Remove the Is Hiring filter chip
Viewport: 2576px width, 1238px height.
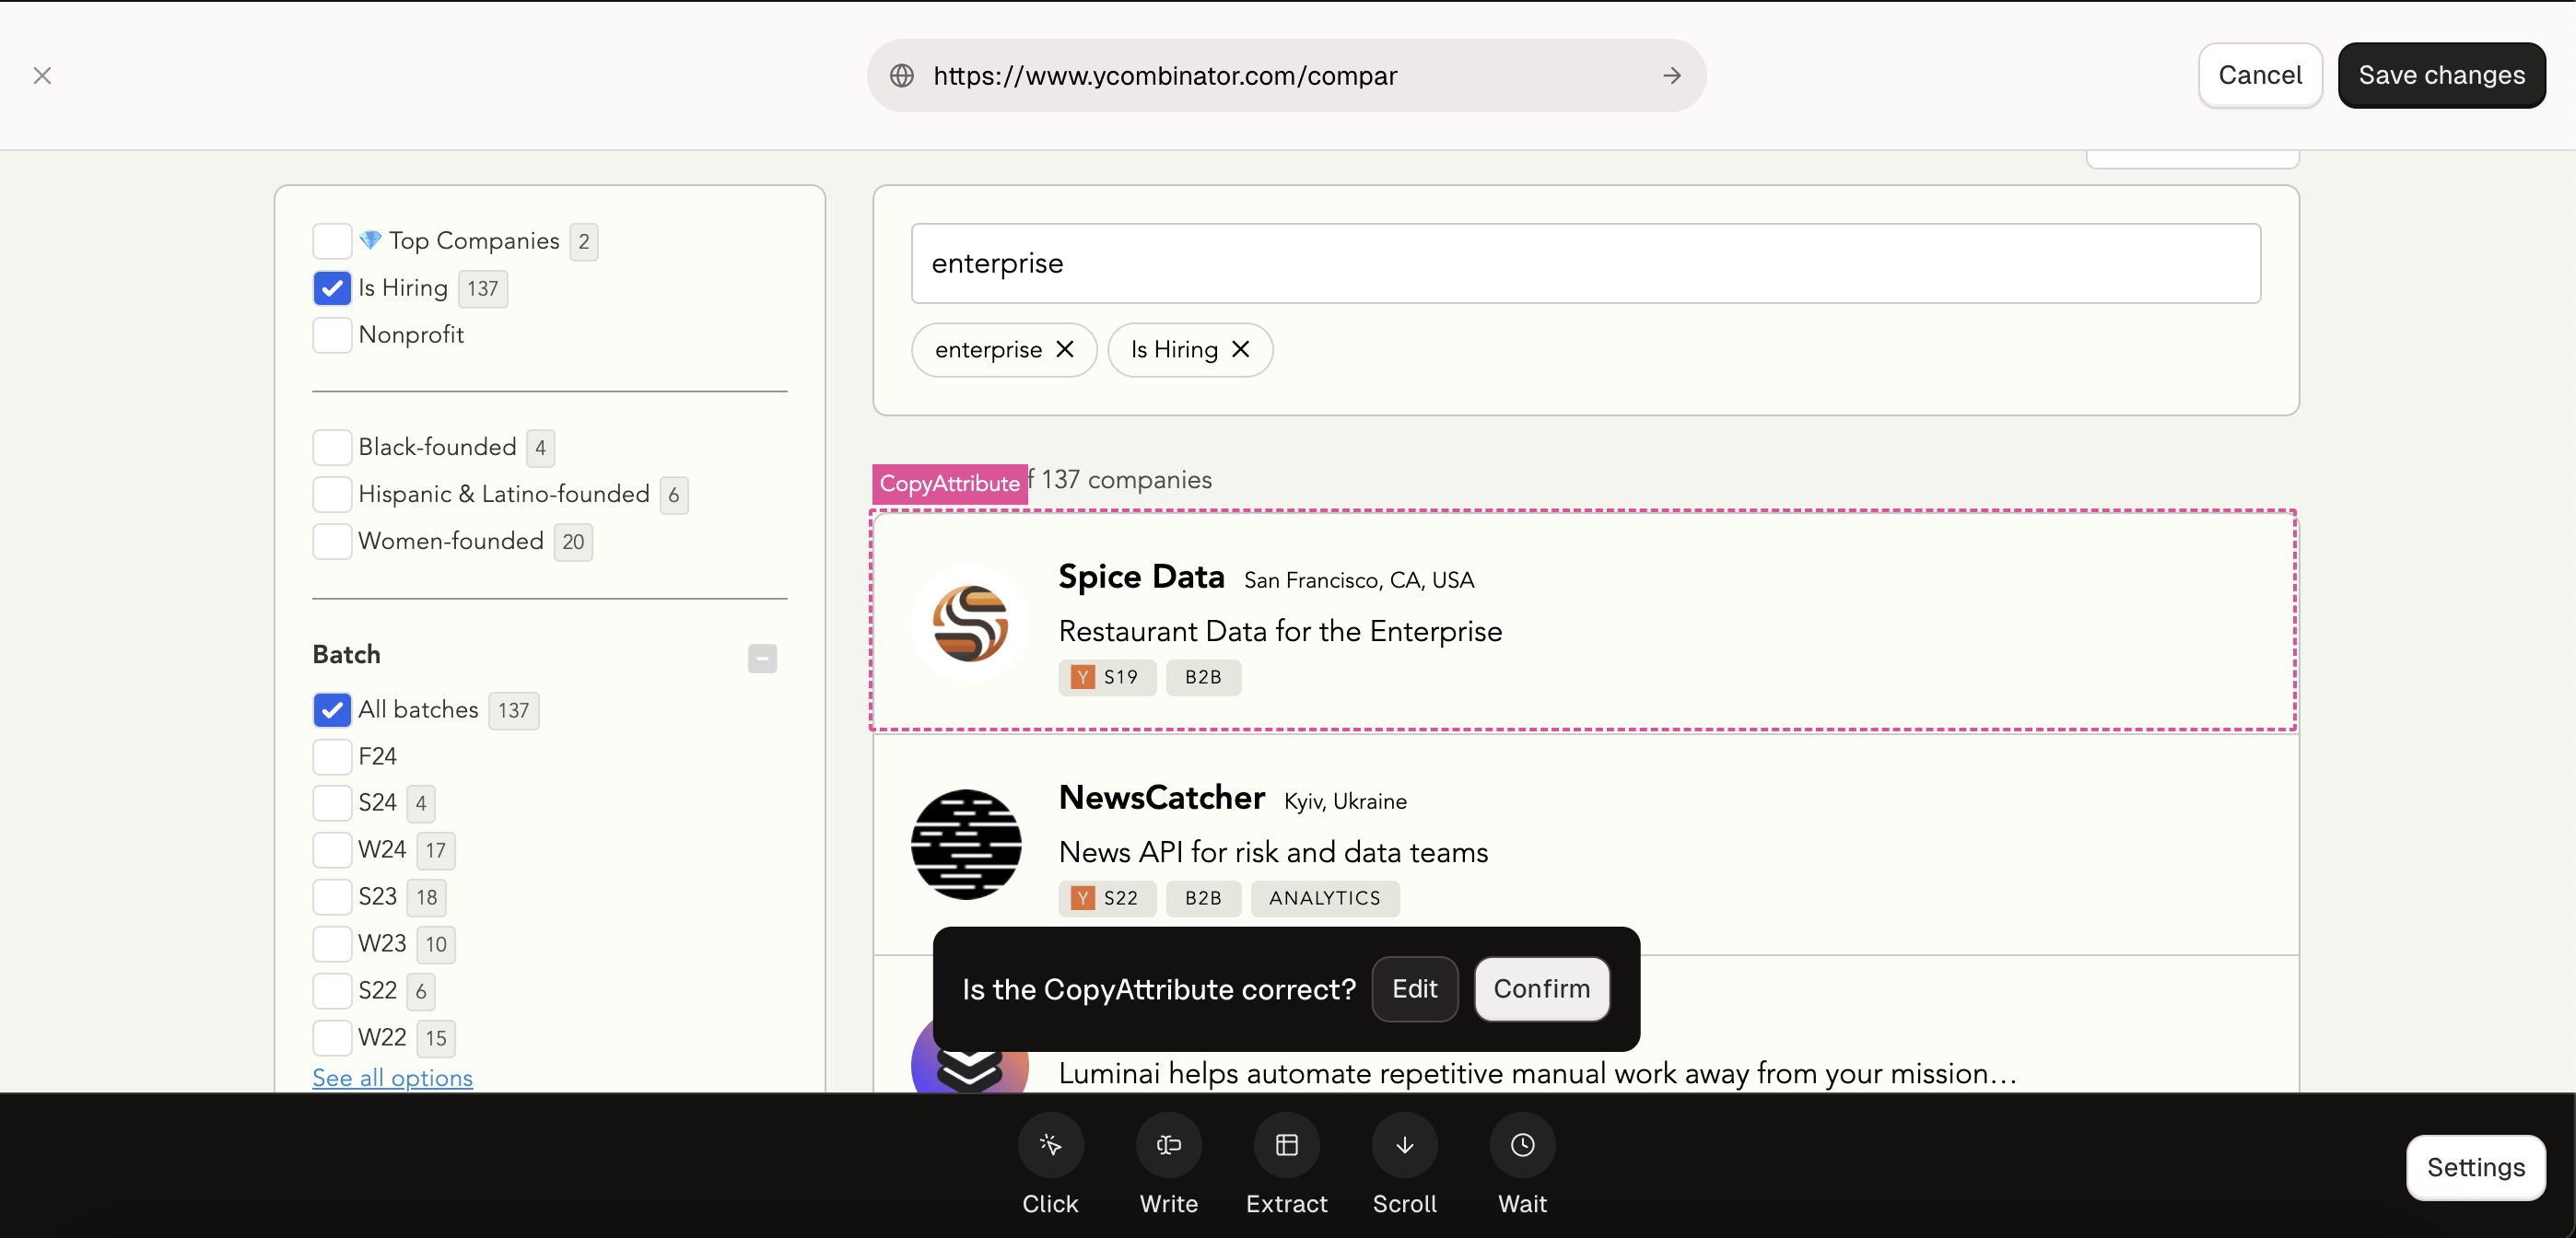1240,349
